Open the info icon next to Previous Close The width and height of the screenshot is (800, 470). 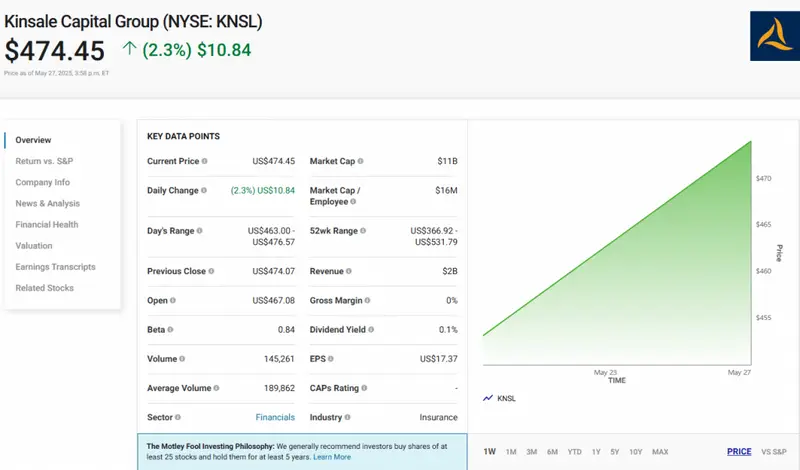tap(211, 271)
